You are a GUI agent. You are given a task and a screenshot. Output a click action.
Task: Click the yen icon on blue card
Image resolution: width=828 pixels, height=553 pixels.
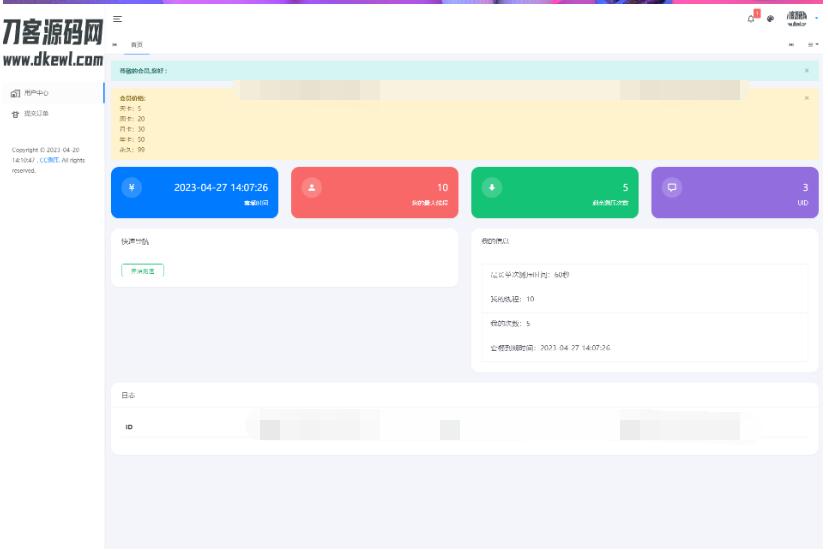[131, 187]
